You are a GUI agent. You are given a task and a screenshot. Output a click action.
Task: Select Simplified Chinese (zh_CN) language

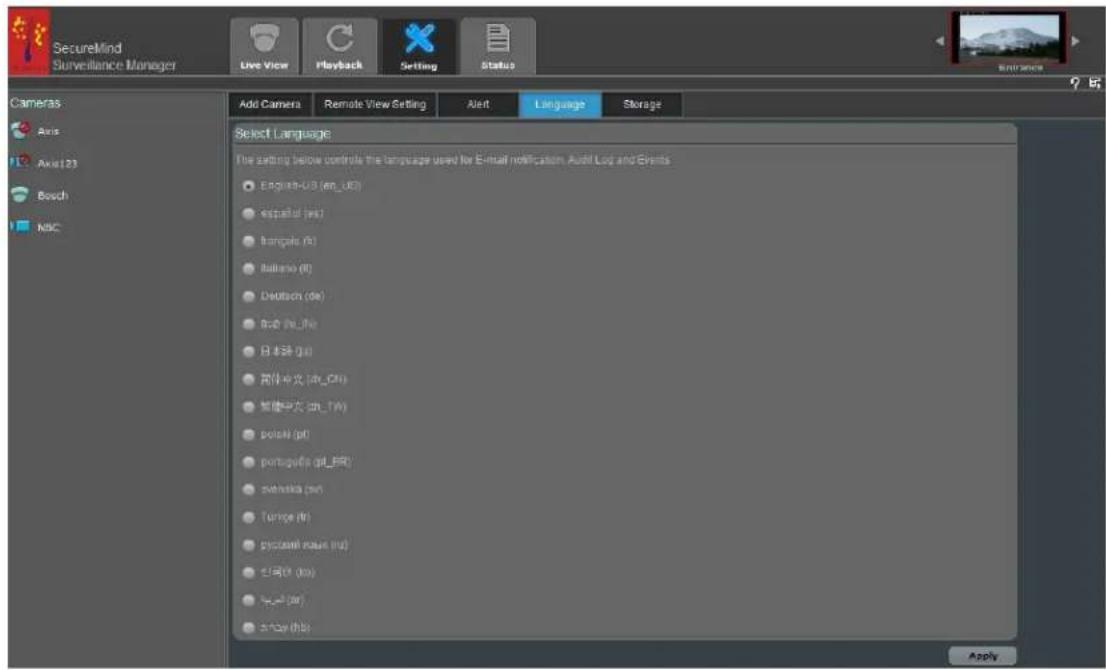click(248, 379)
